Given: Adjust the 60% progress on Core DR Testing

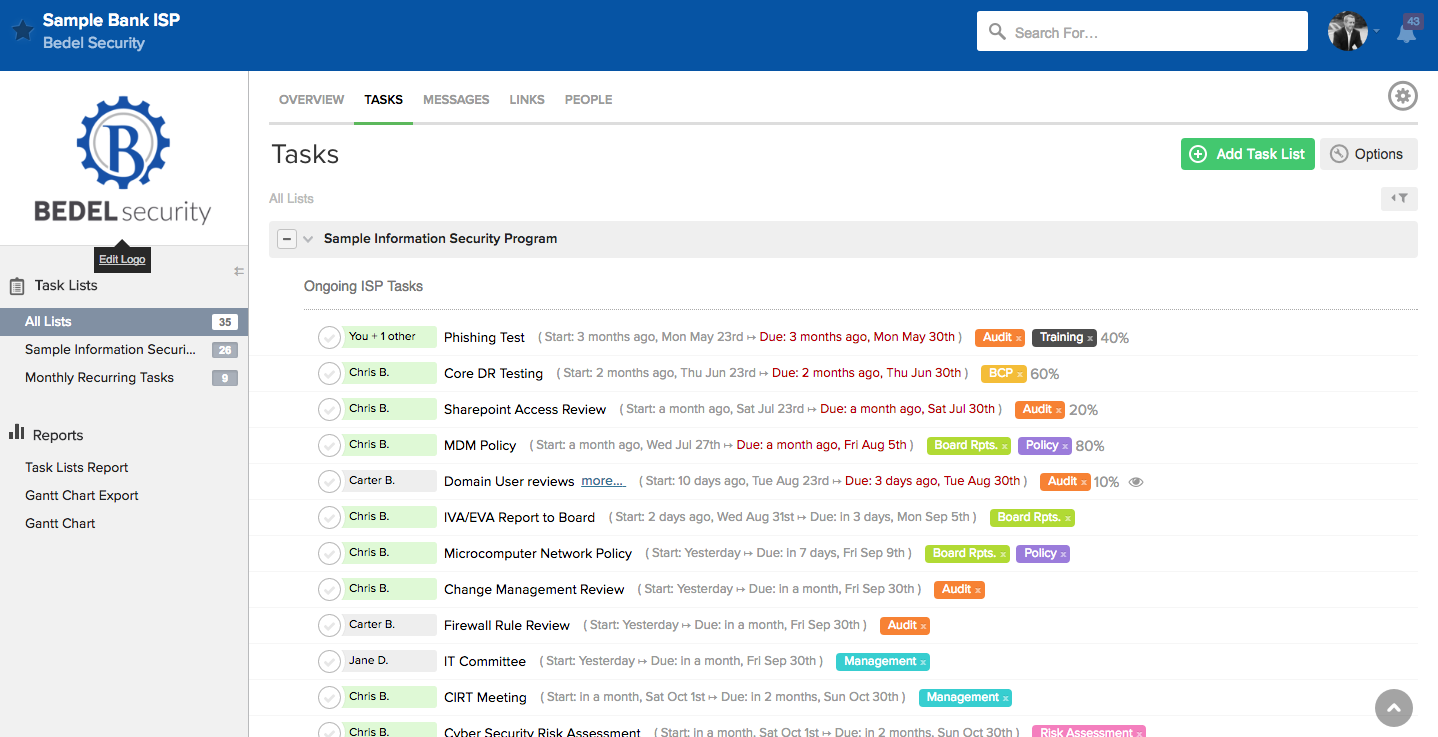Looking at the screenshot, I should pyautogui.click(x=1045, y=374).
